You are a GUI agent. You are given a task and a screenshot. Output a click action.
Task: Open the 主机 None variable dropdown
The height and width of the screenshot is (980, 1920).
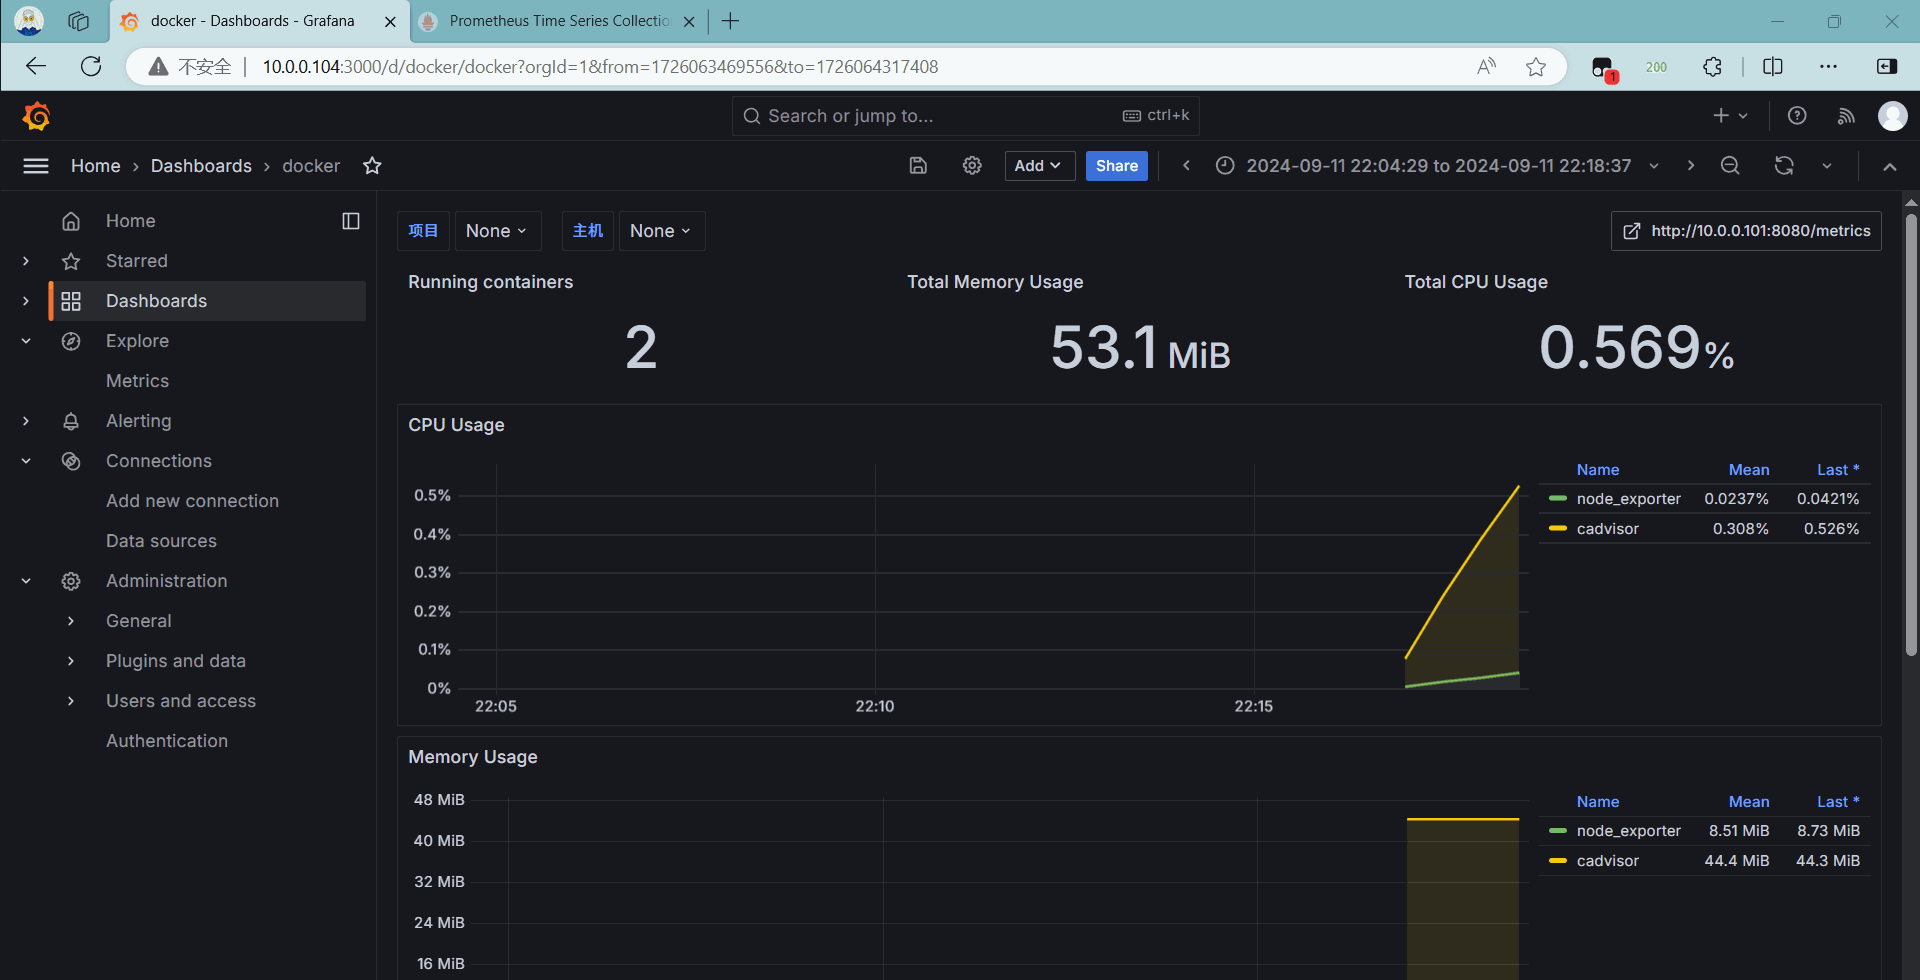click(x=660, y=231)
